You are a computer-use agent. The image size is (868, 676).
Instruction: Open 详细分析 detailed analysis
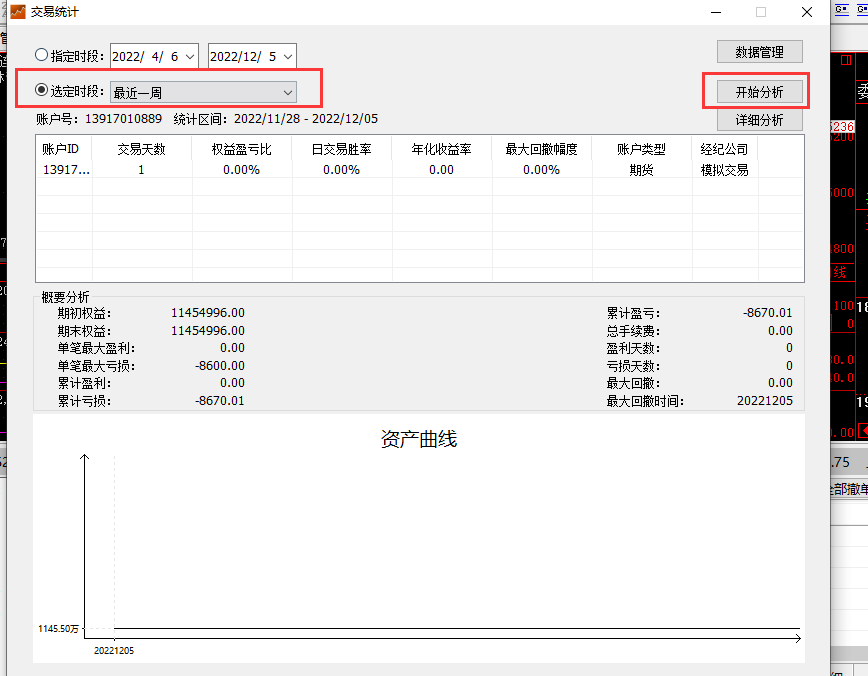point(759,120)
